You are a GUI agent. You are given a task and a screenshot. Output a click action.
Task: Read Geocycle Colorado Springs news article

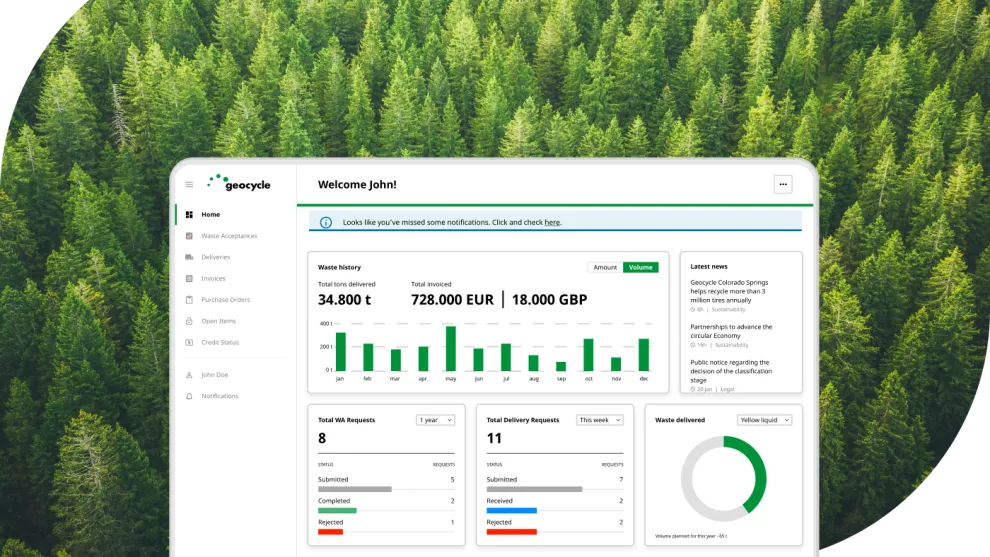(x=729, y=291)
